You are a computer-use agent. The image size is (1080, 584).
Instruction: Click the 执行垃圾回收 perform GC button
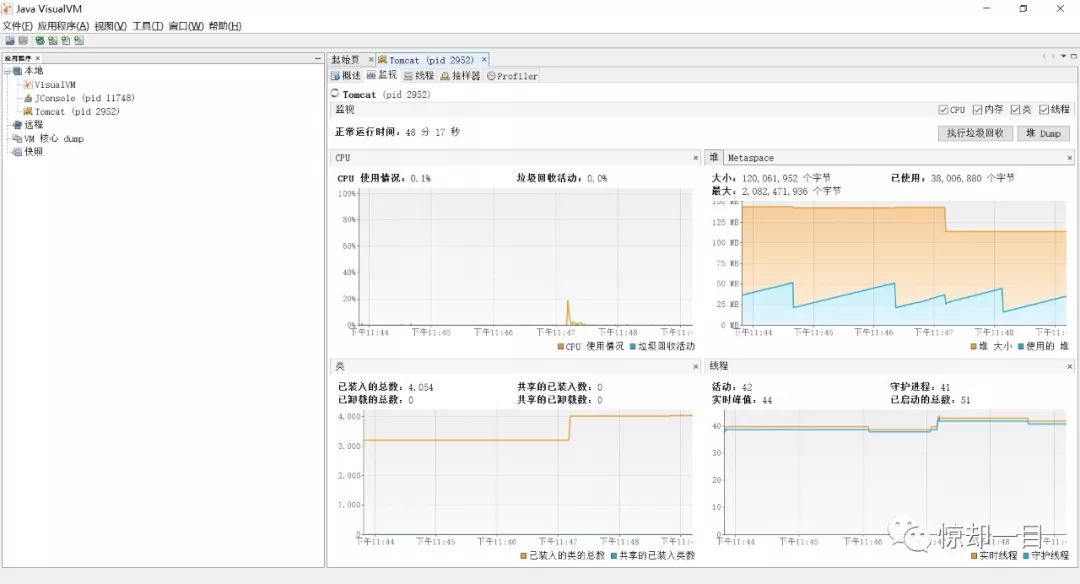tap(975, 133)
